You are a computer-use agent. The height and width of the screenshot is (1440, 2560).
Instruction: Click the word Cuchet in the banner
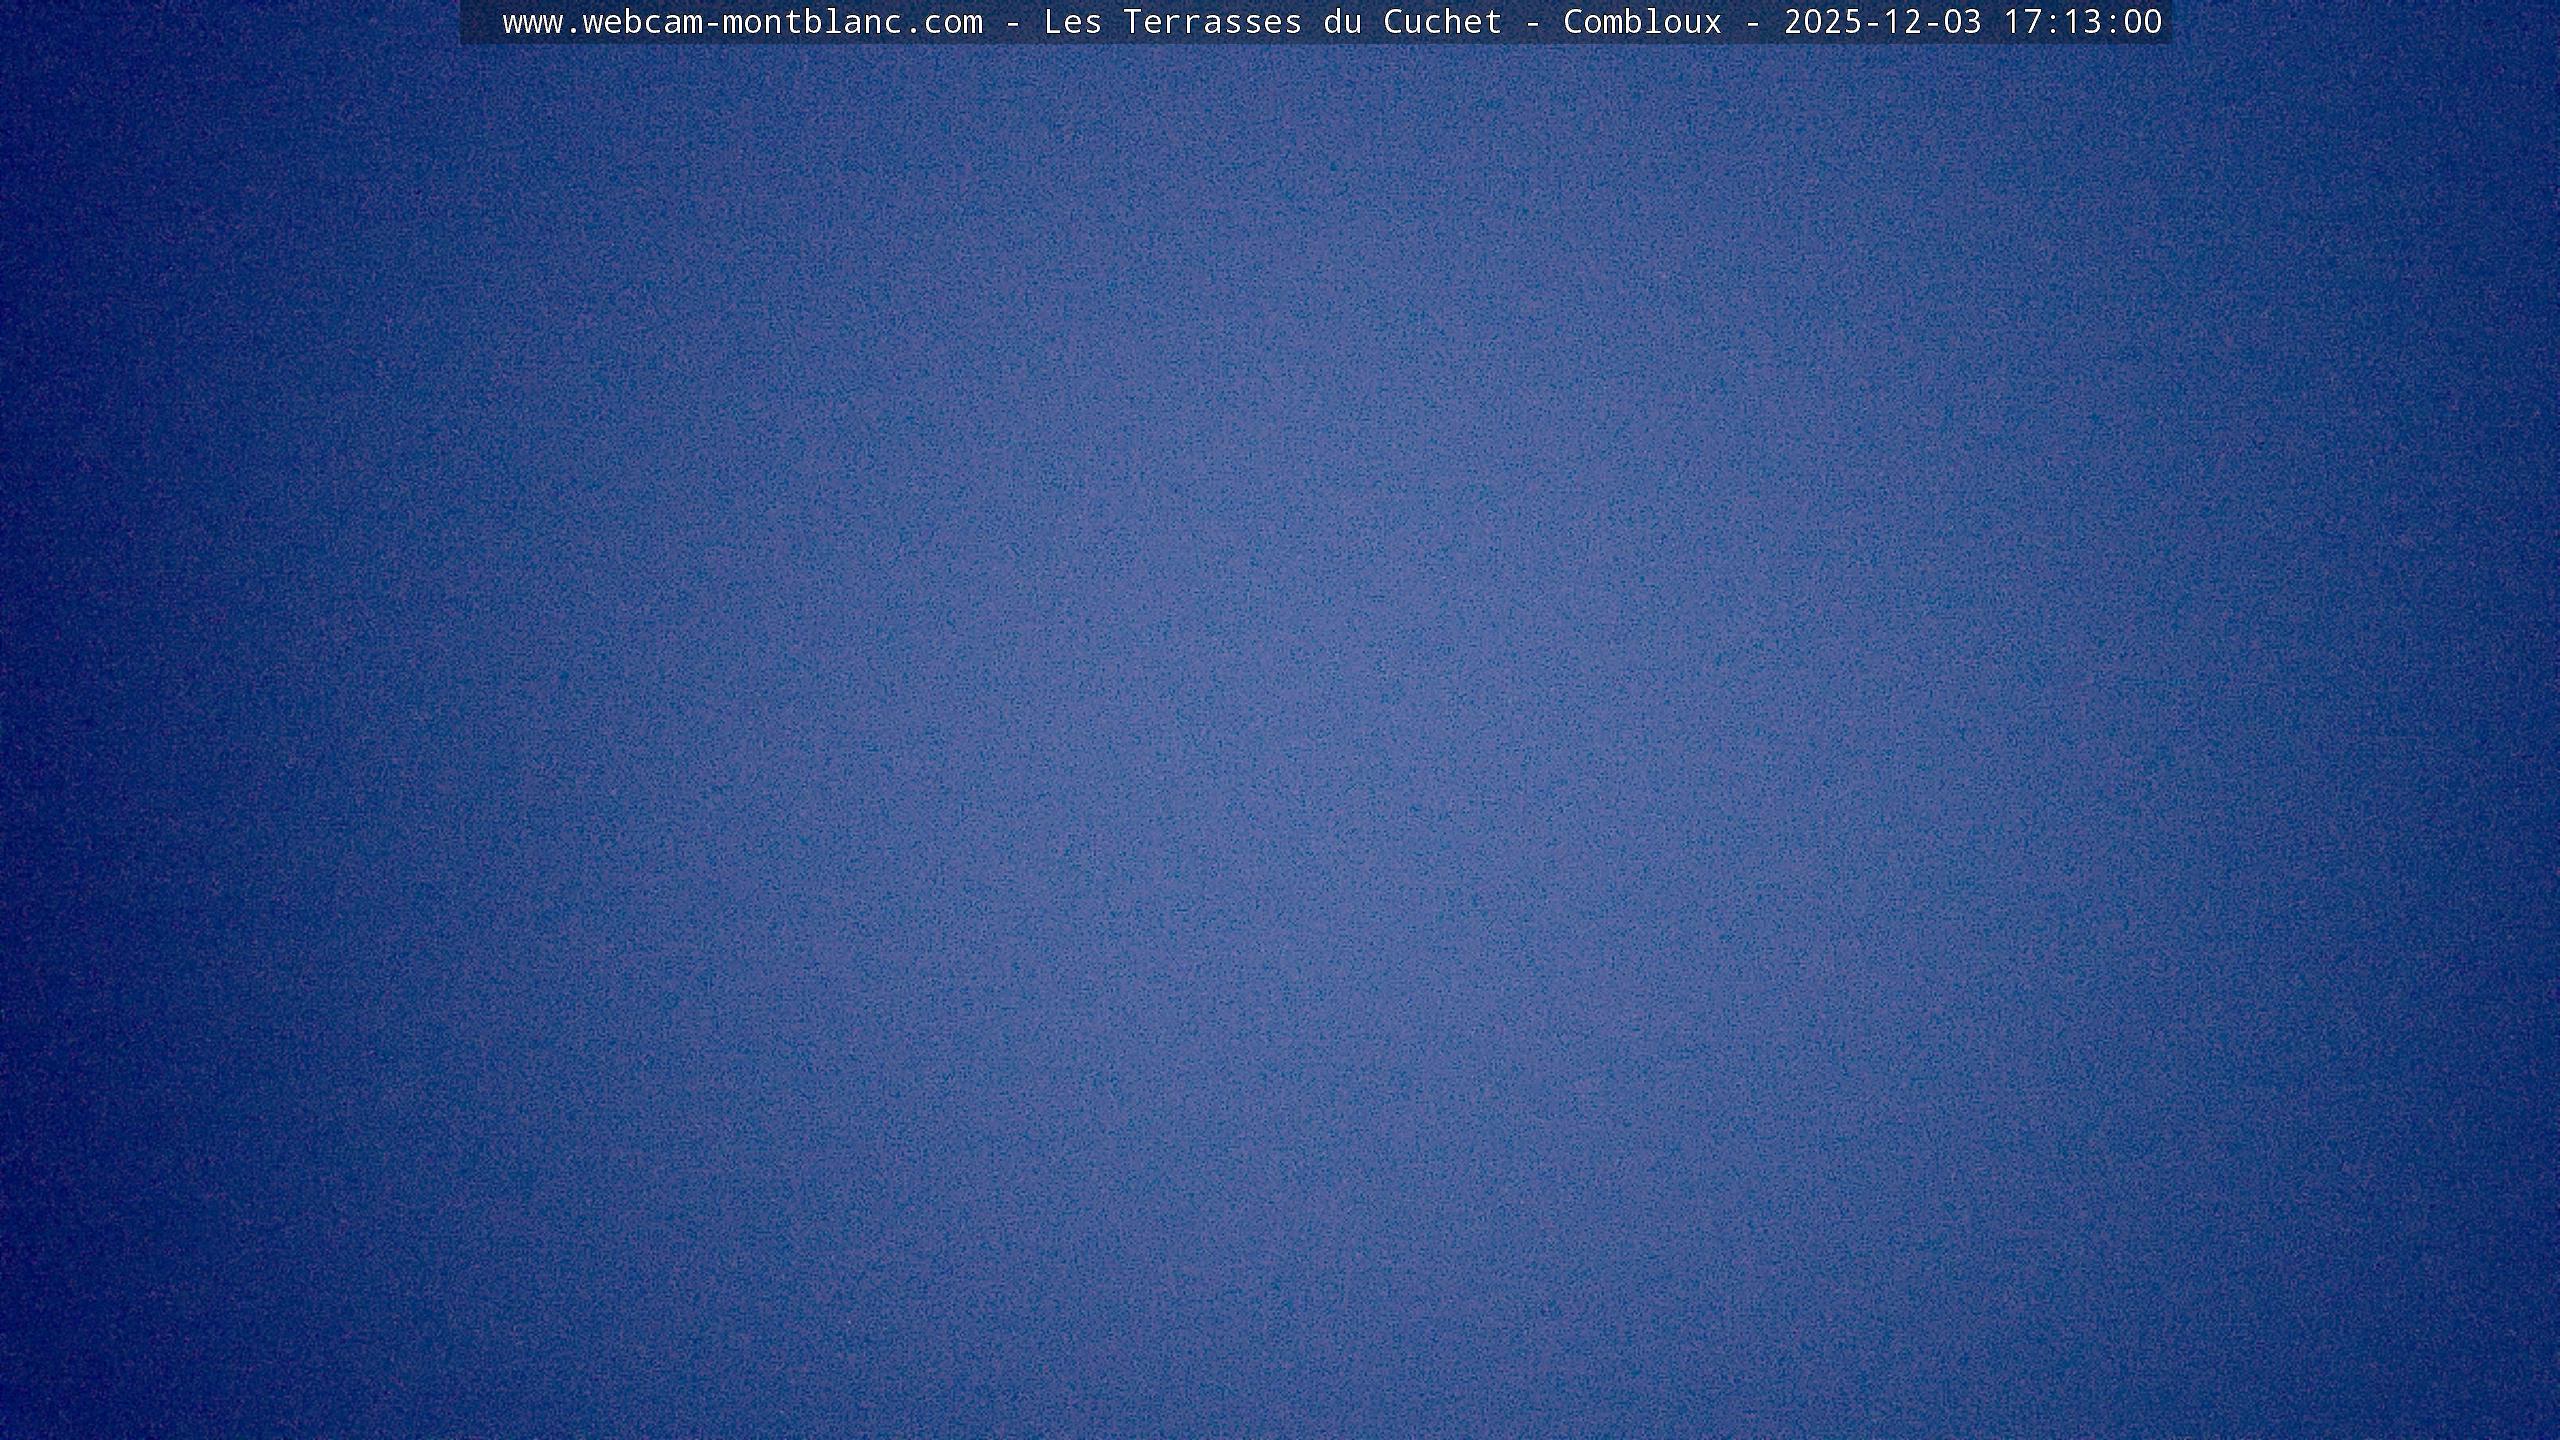[1442, 22]
